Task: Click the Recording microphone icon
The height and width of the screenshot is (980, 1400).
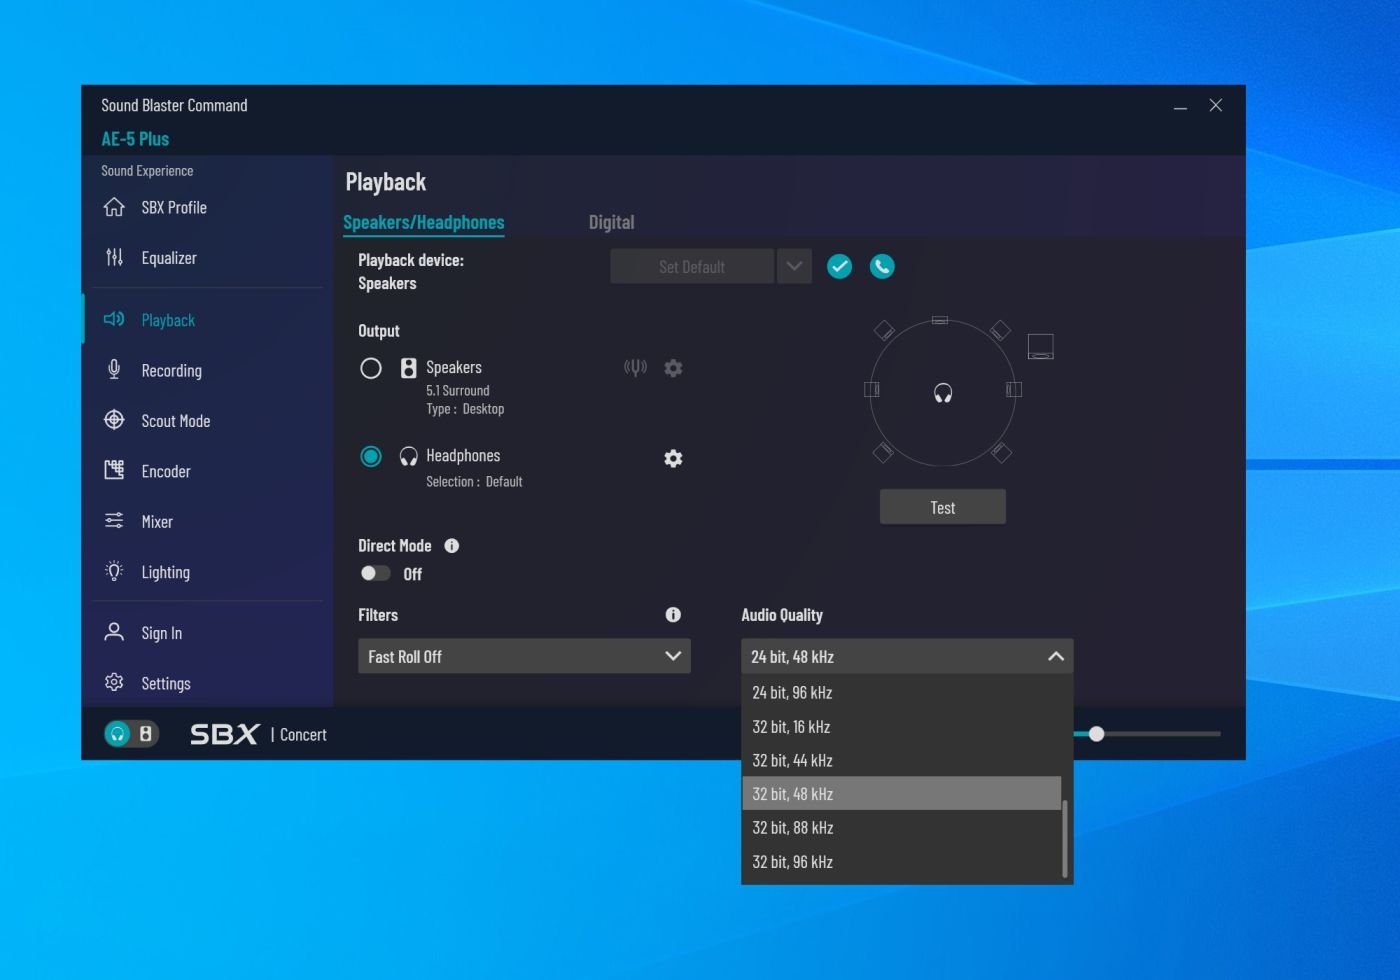Action: coord(114,370)
